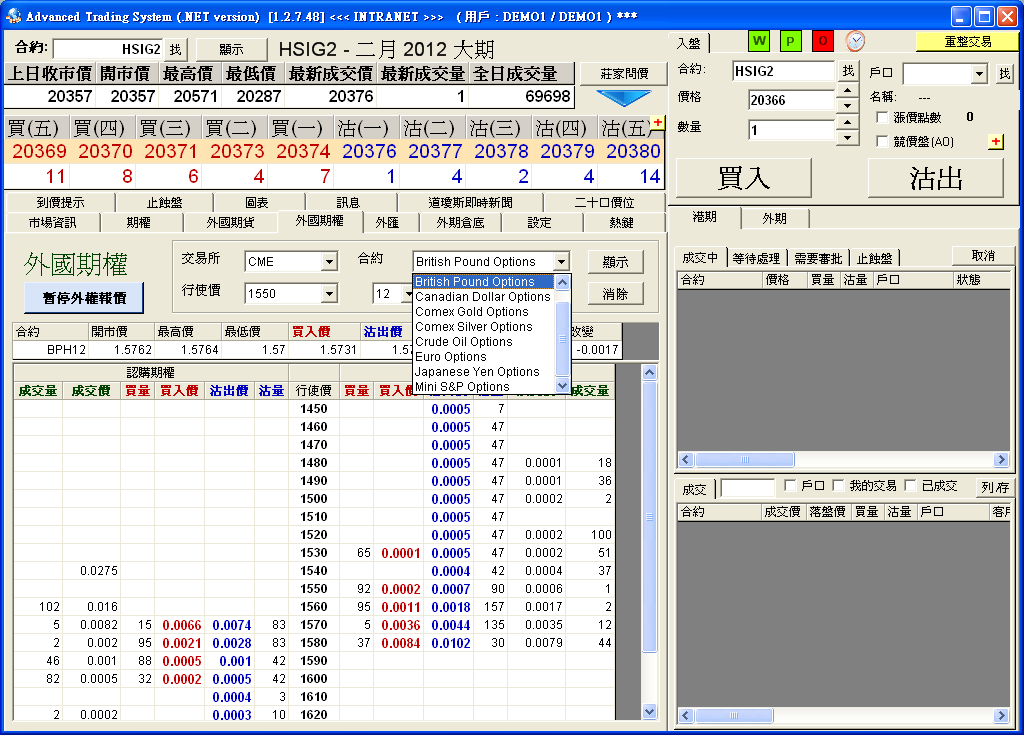Click the red O status icon

pyautogui.click(x=822, y=41)
